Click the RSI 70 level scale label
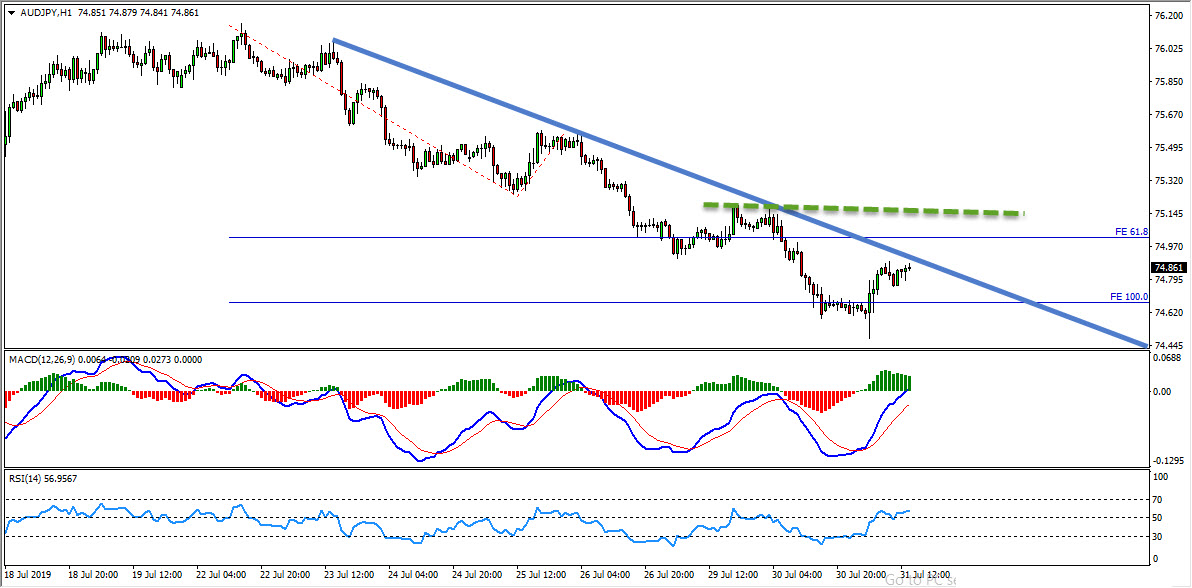 tap(1159, 499)
